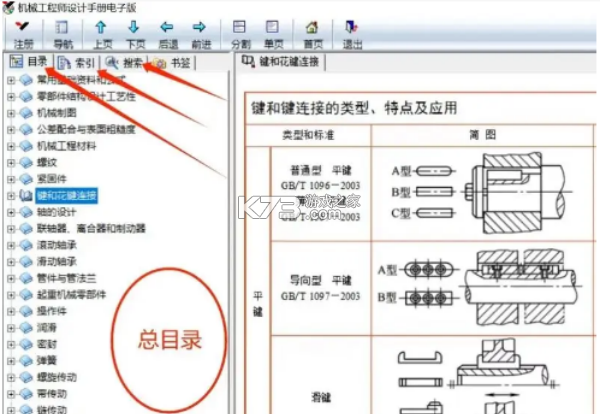Click book icon beside 管件与管法兰
The height and width of the screenshot is (414, 600).
[x=26, y=278]
